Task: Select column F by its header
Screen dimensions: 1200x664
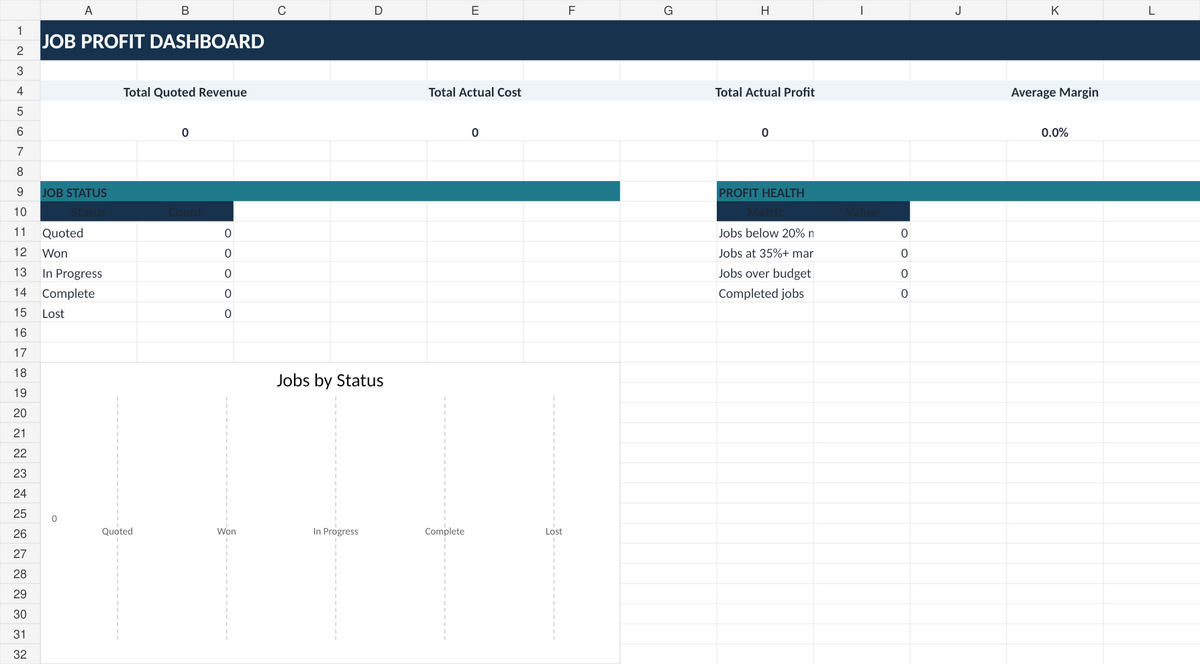Action: tap(572, 10)
